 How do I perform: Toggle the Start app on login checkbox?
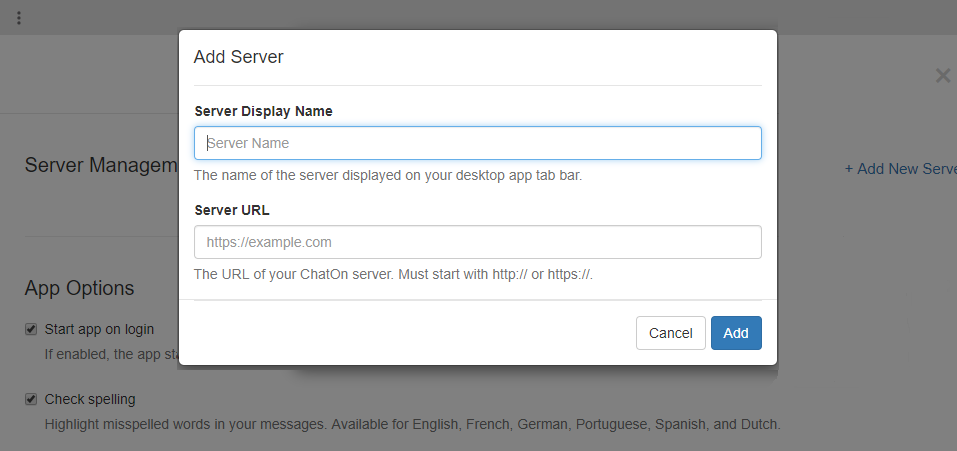coord(31,329)
